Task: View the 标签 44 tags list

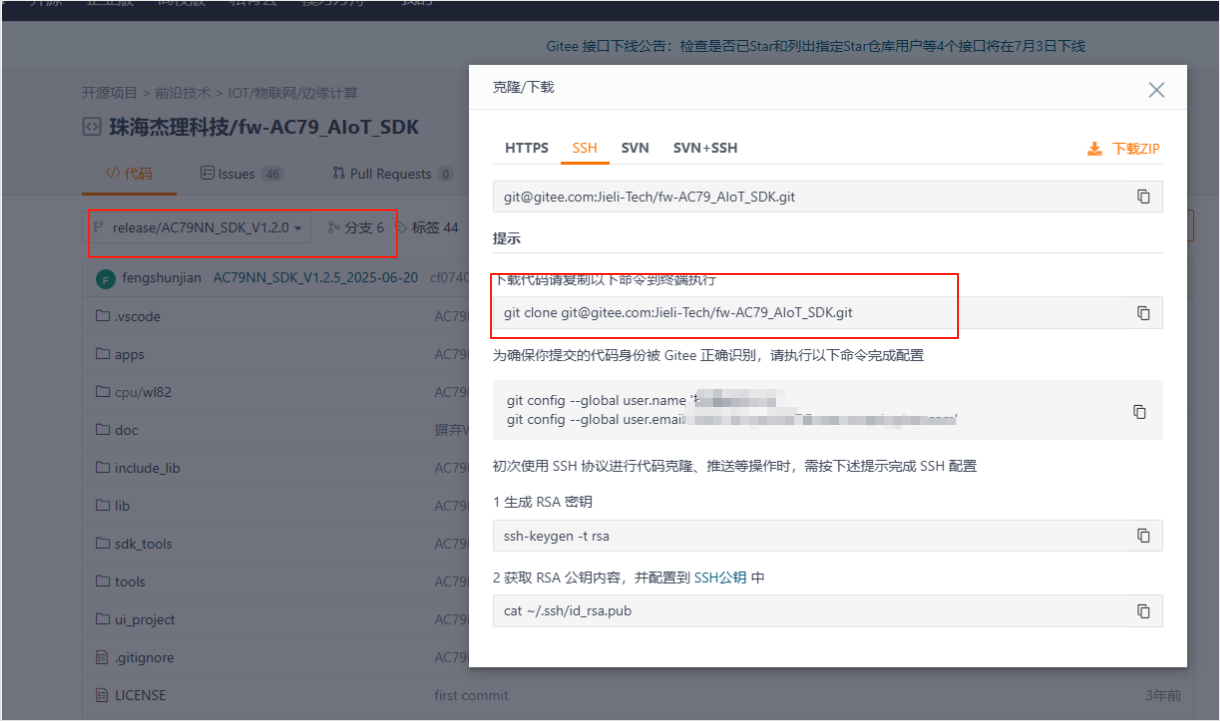Action: pos(426,228)
